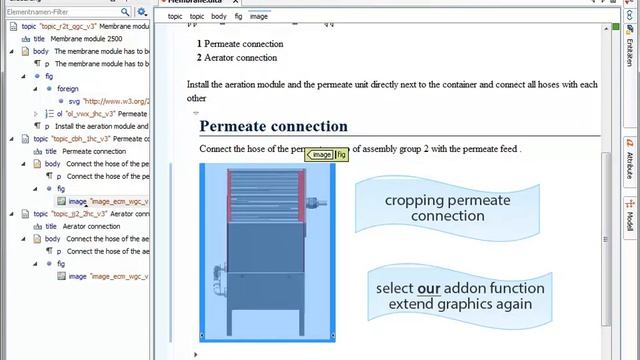Select image in the breadcrumb bar
640x360 pixels.
[259, 16]
